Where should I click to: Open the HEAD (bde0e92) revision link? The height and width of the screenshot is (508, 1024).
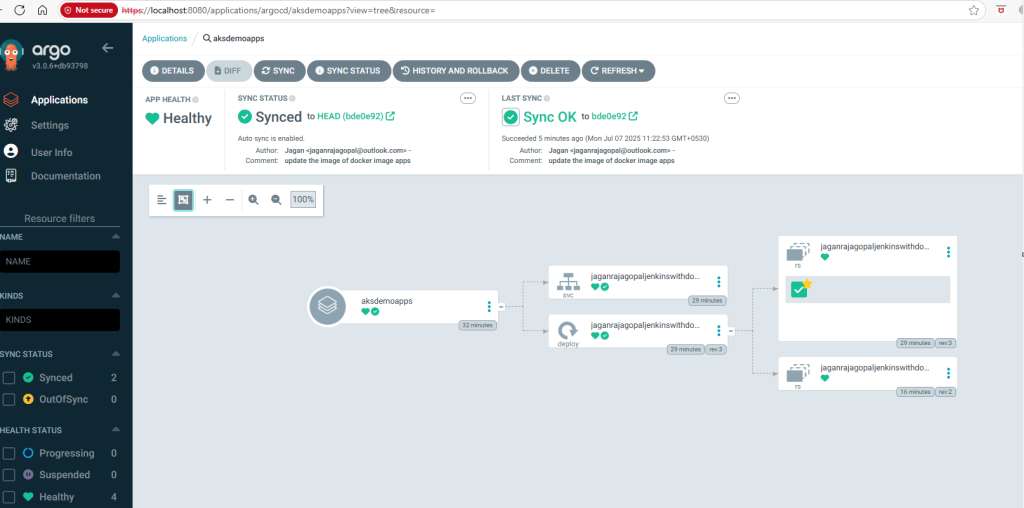click(x=356, y=116)
